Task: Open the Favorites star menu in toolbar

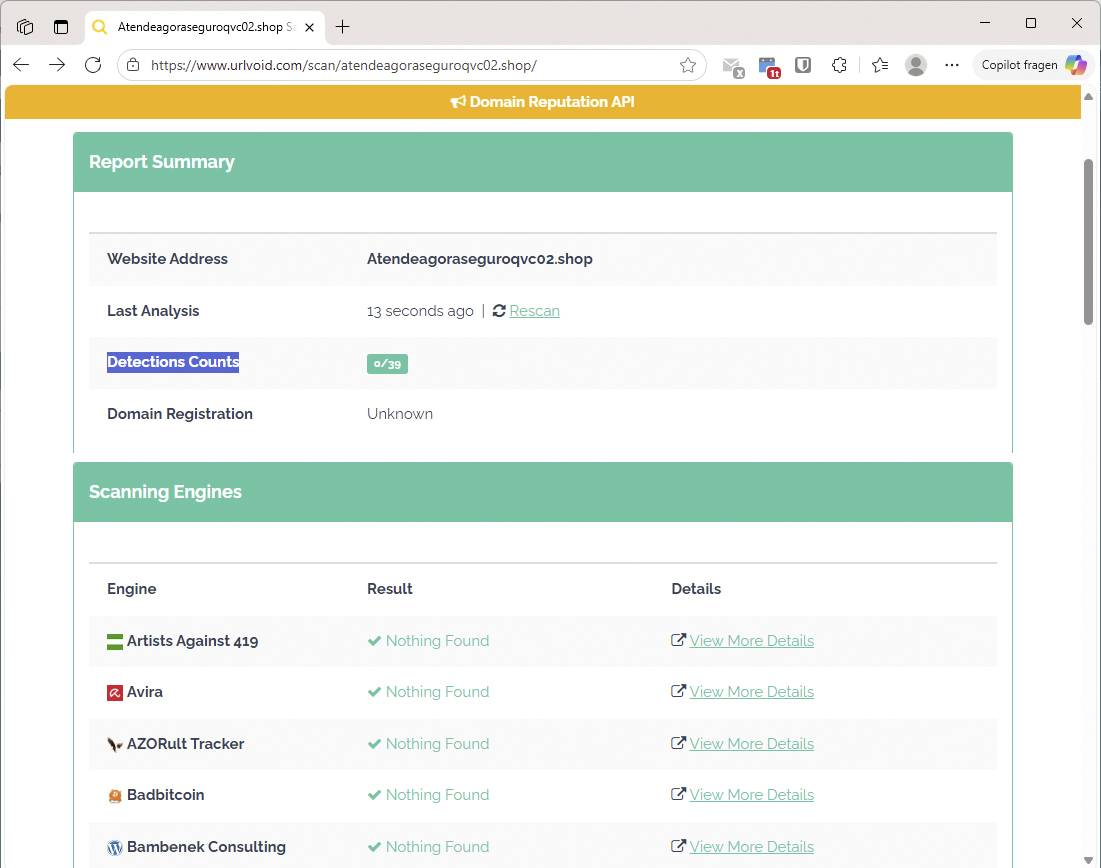Action: 879,64
